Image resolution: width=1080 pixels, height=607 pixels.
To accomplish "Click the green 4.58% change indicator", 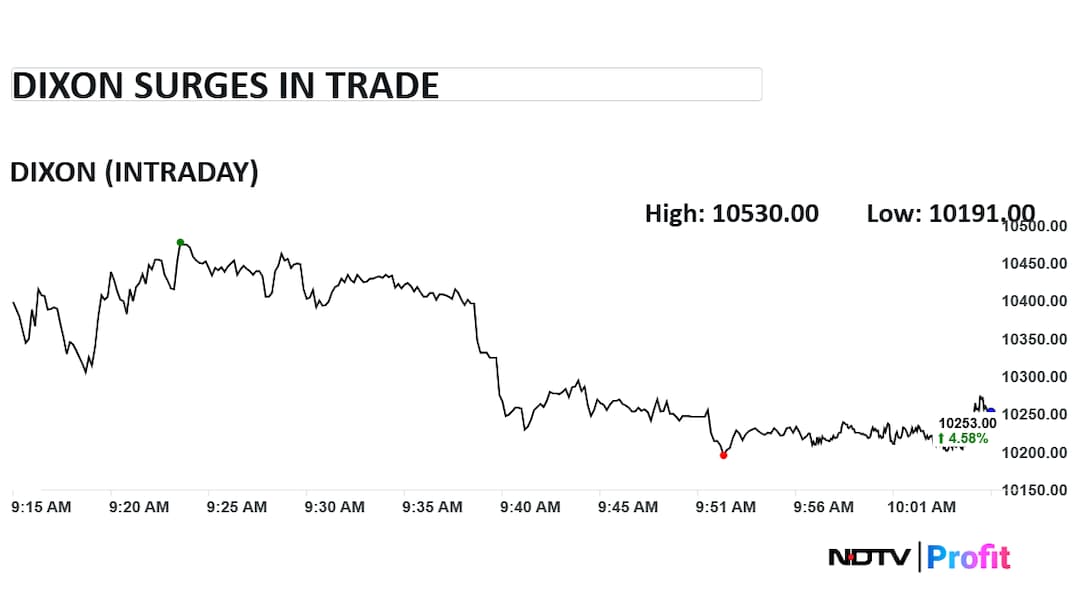I will pyautogui.click(x=962, y=438).
